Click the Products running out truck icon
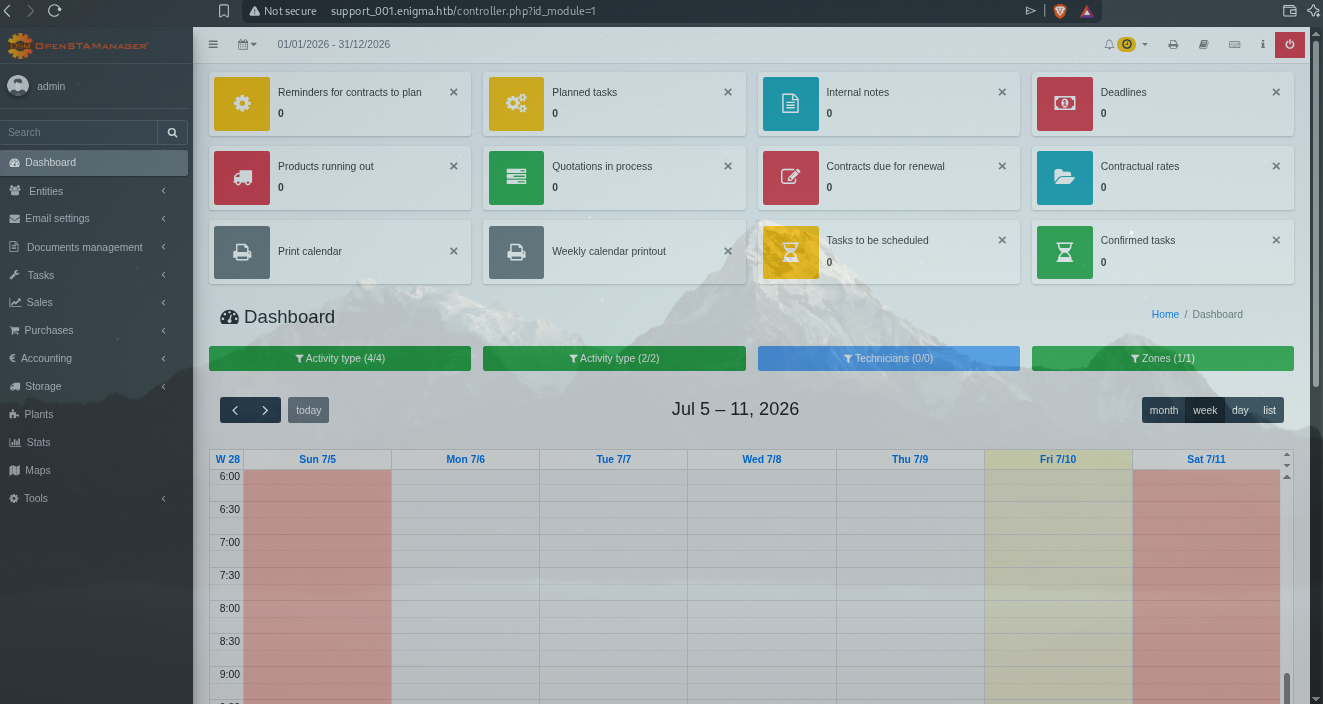The width and height of the screenshot is (1323, 704). point(242,177)
